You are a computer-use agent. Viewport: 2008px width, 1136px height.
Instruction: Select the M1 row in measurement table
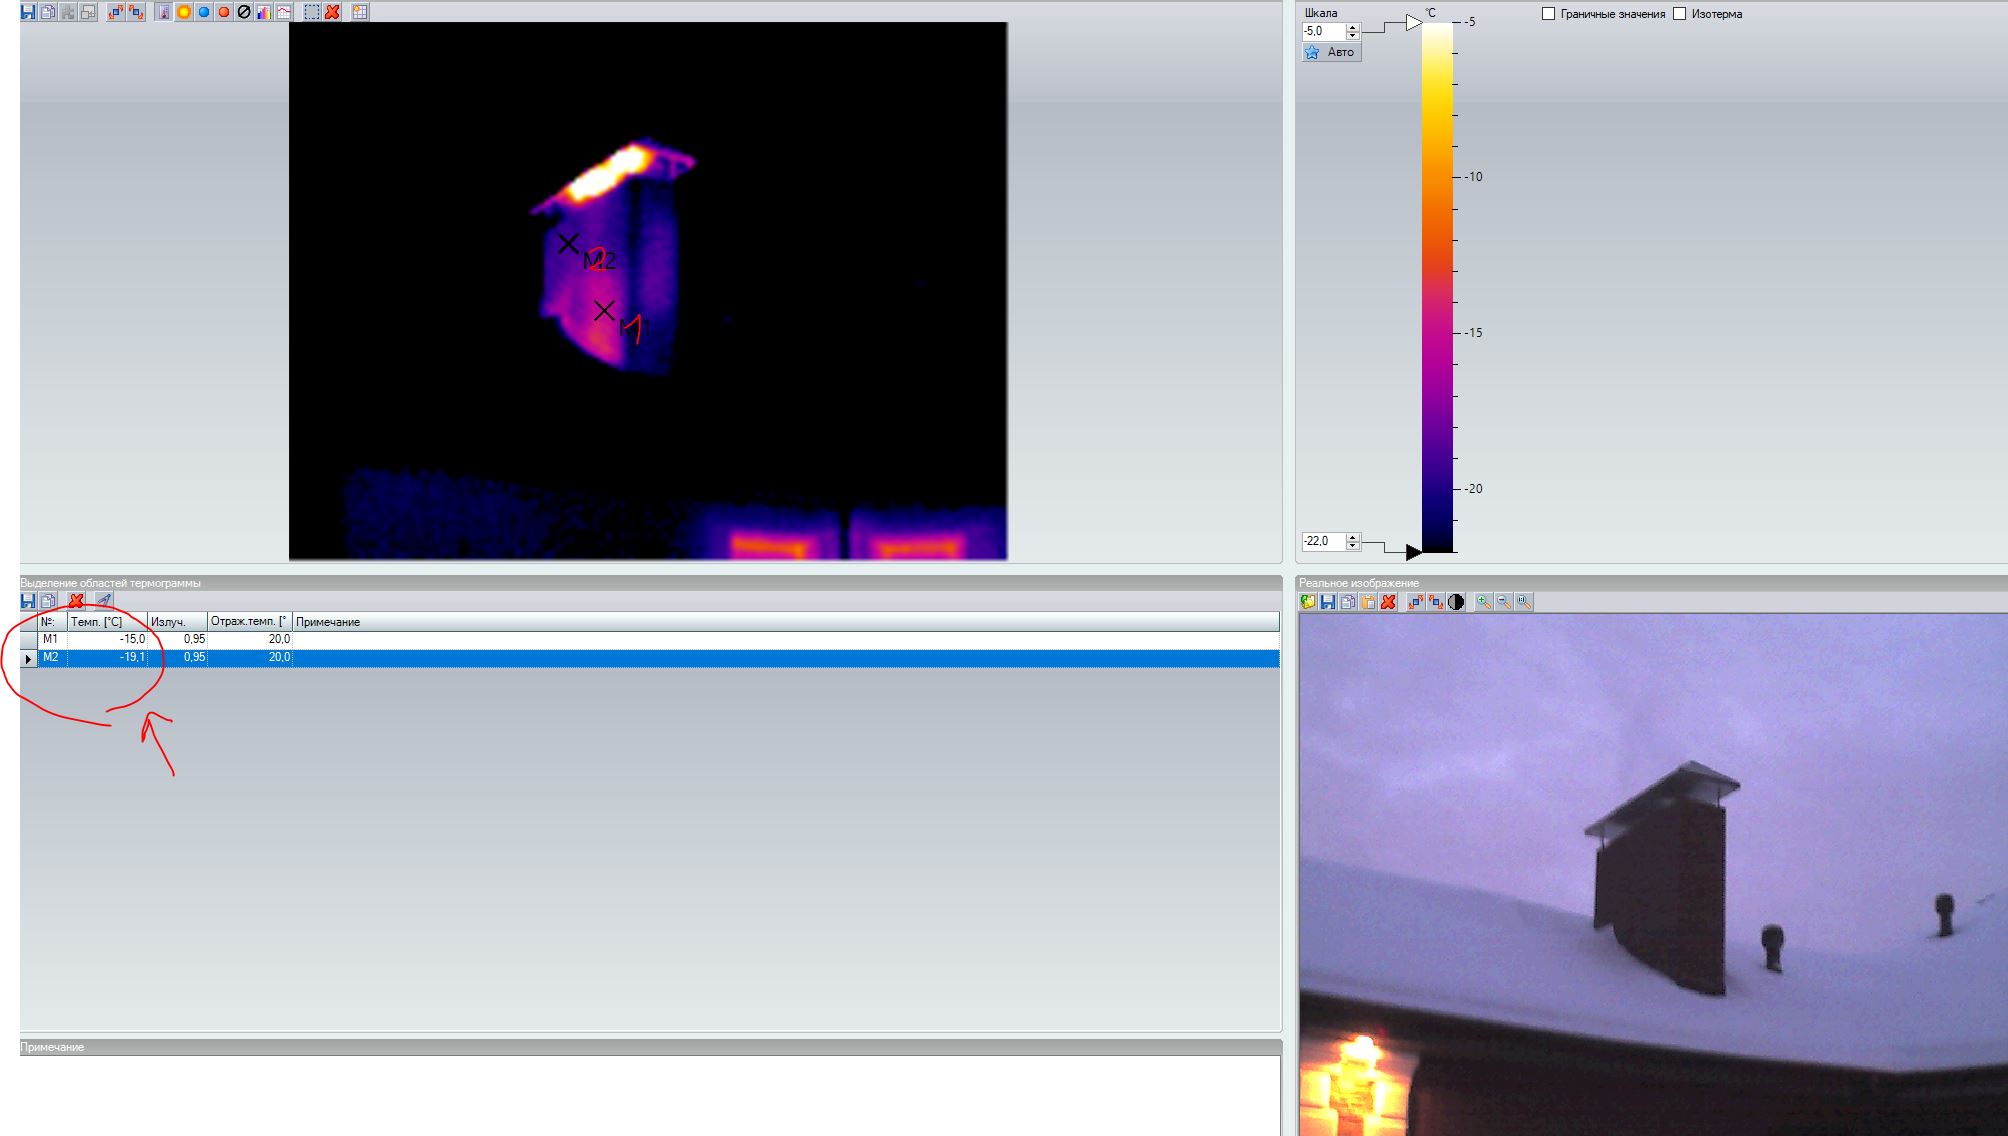coord(50,639)
